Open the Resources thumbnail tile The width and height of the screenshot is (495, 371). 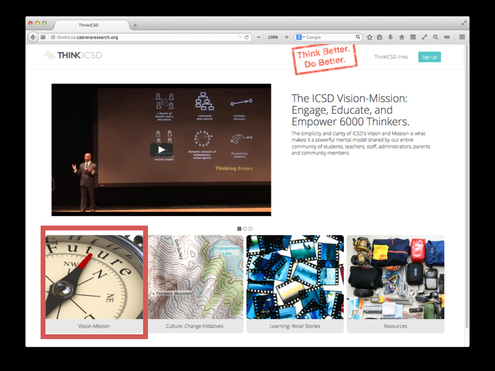tap(395, 284)
